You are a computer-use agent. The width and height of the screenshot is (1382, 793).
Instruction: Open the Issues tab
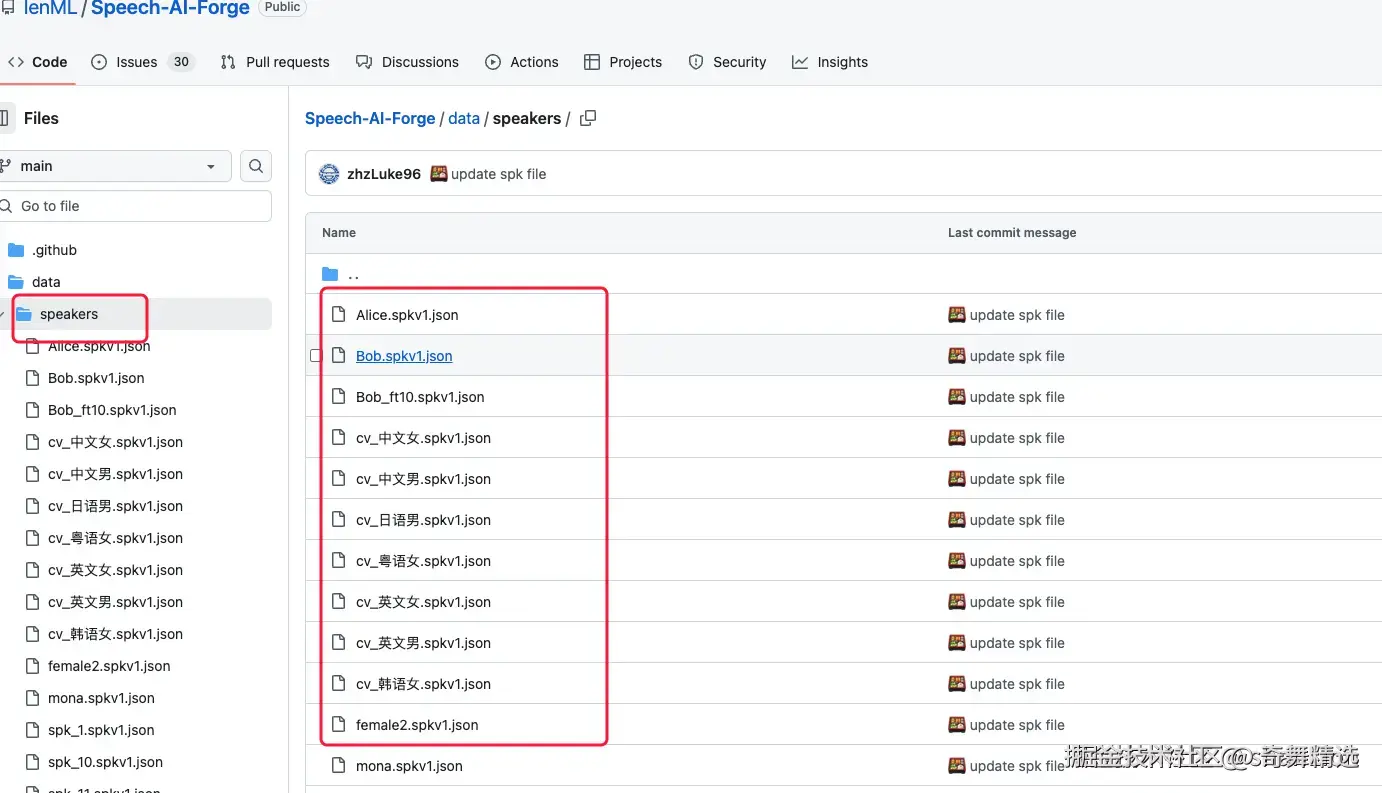(x=142, y=62)
